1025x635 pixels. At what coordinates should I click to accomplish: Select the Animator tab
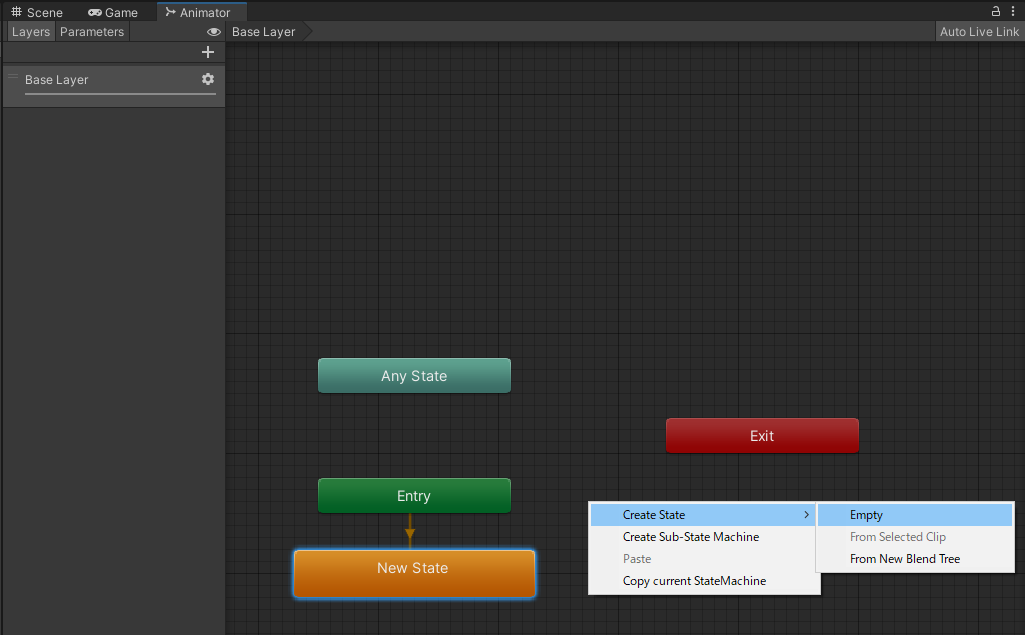(x=198, y=13)
